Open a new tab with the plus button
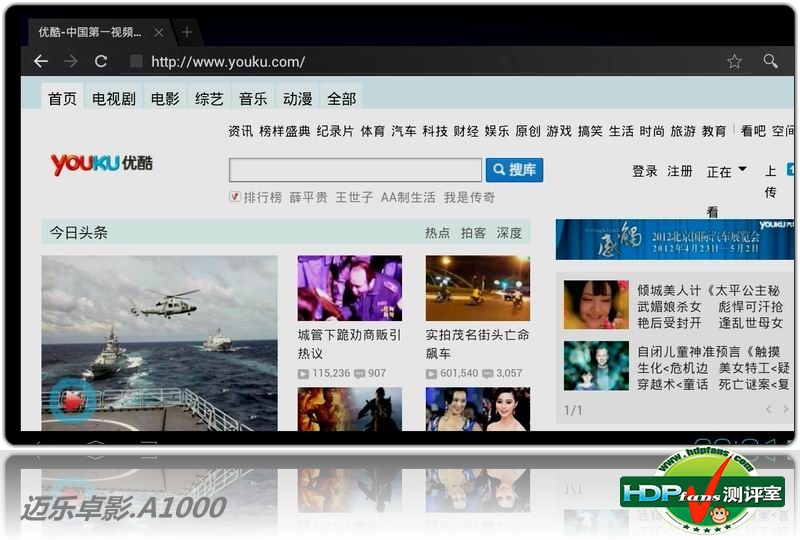800x540 pixels. click(187, 33)
